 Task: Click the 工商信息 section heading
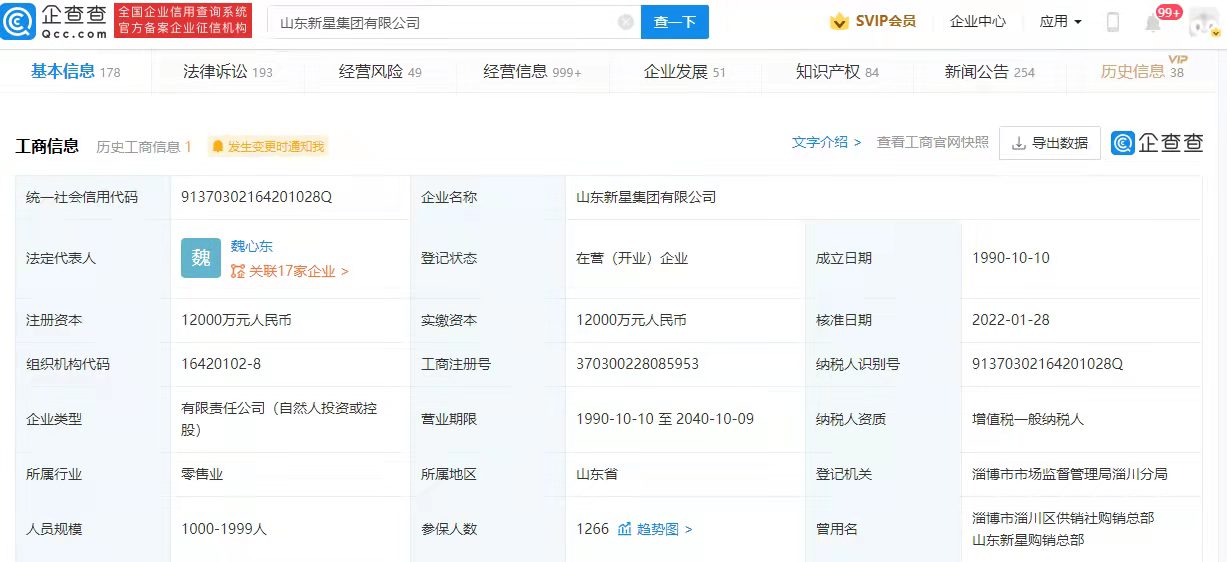point(47,146)
